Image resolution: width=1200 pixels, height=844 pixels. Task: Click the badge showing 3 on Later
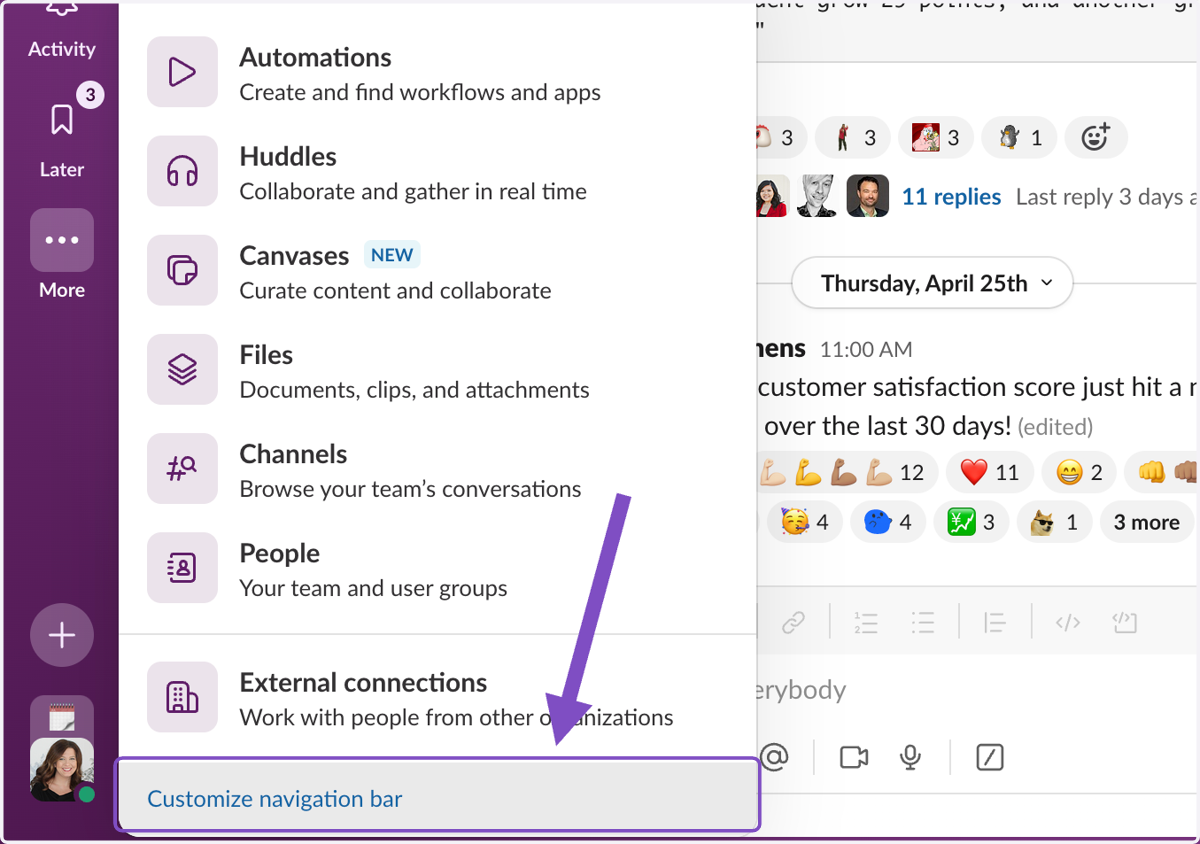point(90,95)
